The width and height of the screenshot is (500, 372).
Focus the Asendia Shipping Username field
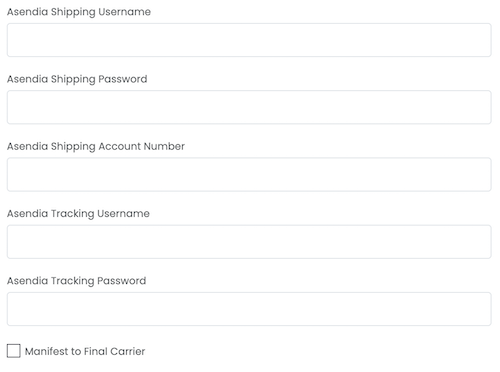(249, 40)
